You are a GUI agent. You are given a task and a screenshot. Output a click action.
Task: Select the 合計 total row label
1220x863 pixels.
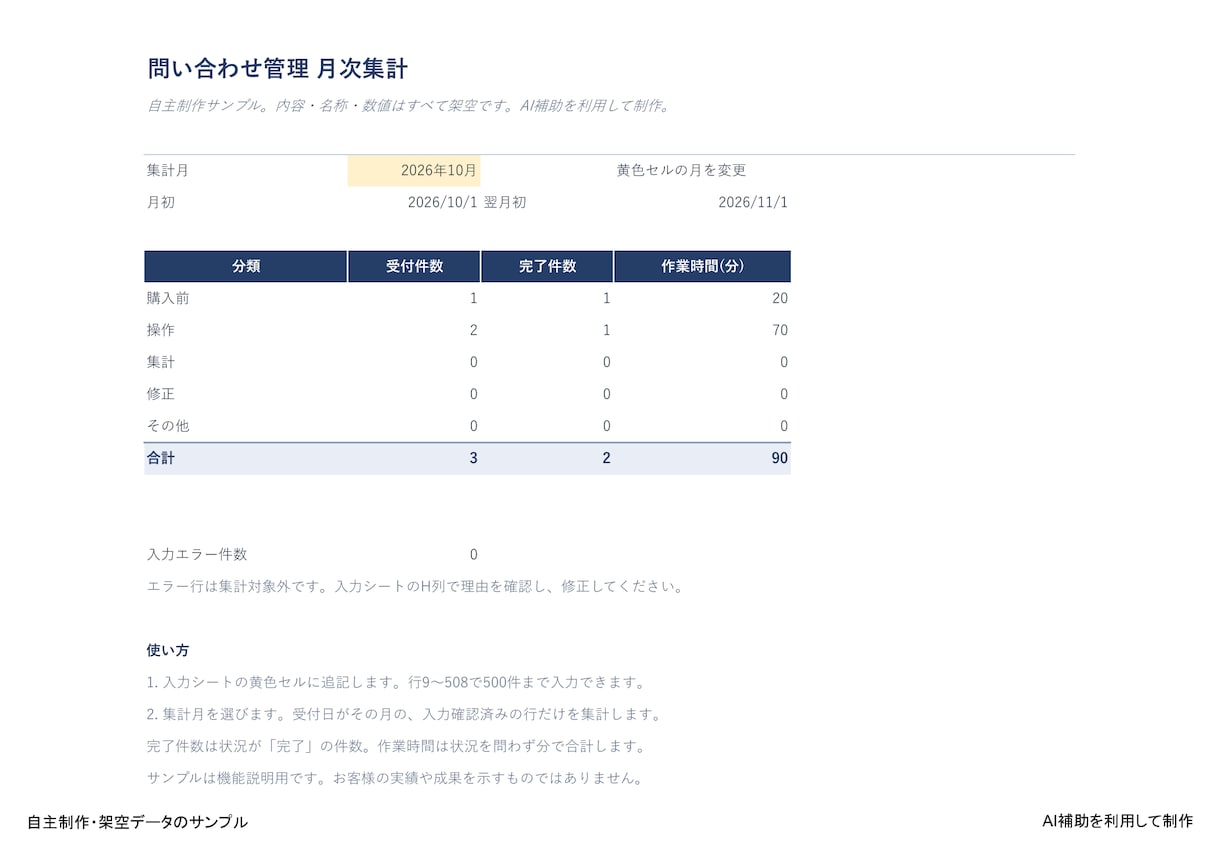(x=161, y=459)
